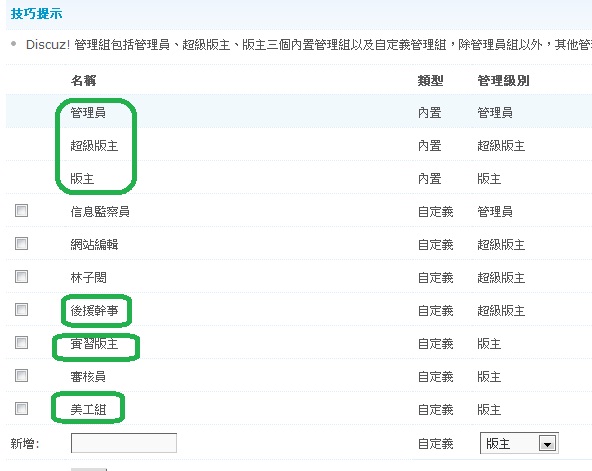Click the 林子閣 group name
592x471 pixels.
tap(88, 278)
